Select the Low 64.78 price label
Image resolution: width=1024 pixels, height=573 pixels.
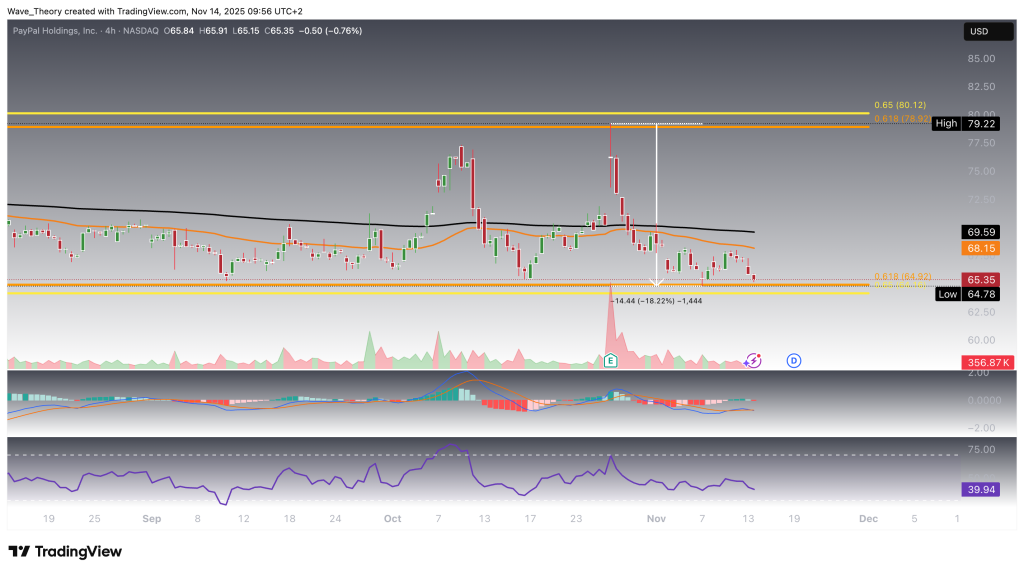966,294
